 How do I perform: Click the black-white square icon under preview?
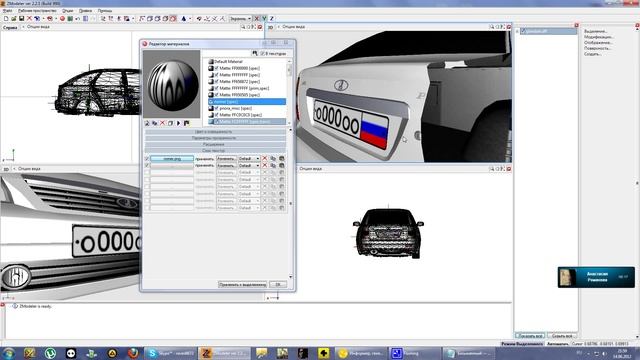click(x=187, y=123)
